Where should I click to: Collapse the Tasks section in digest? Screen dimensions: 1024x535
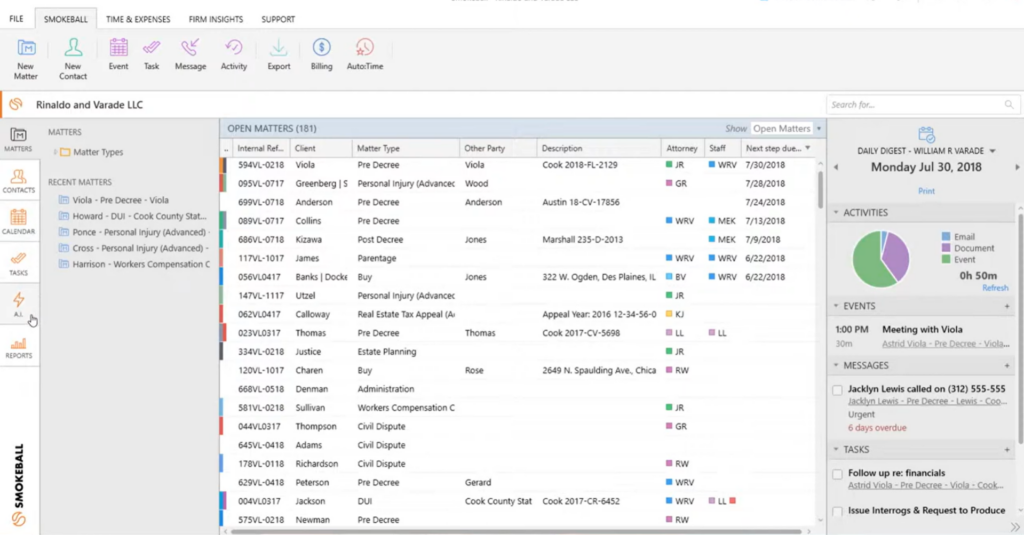point(836,449)
